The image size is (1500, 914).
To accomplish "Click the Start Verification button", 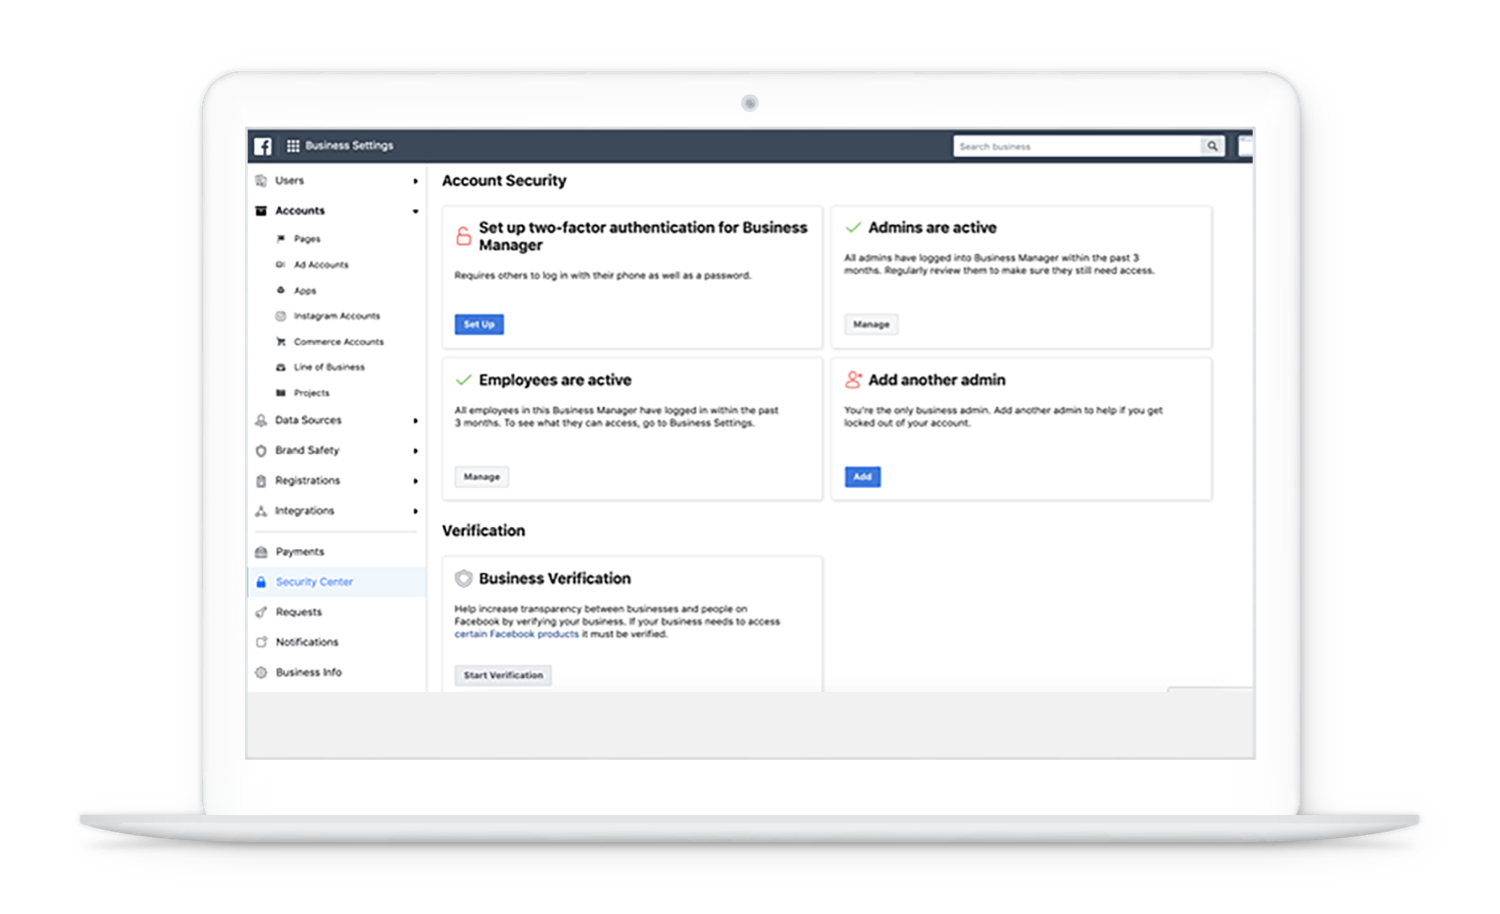I will (503, 675).
